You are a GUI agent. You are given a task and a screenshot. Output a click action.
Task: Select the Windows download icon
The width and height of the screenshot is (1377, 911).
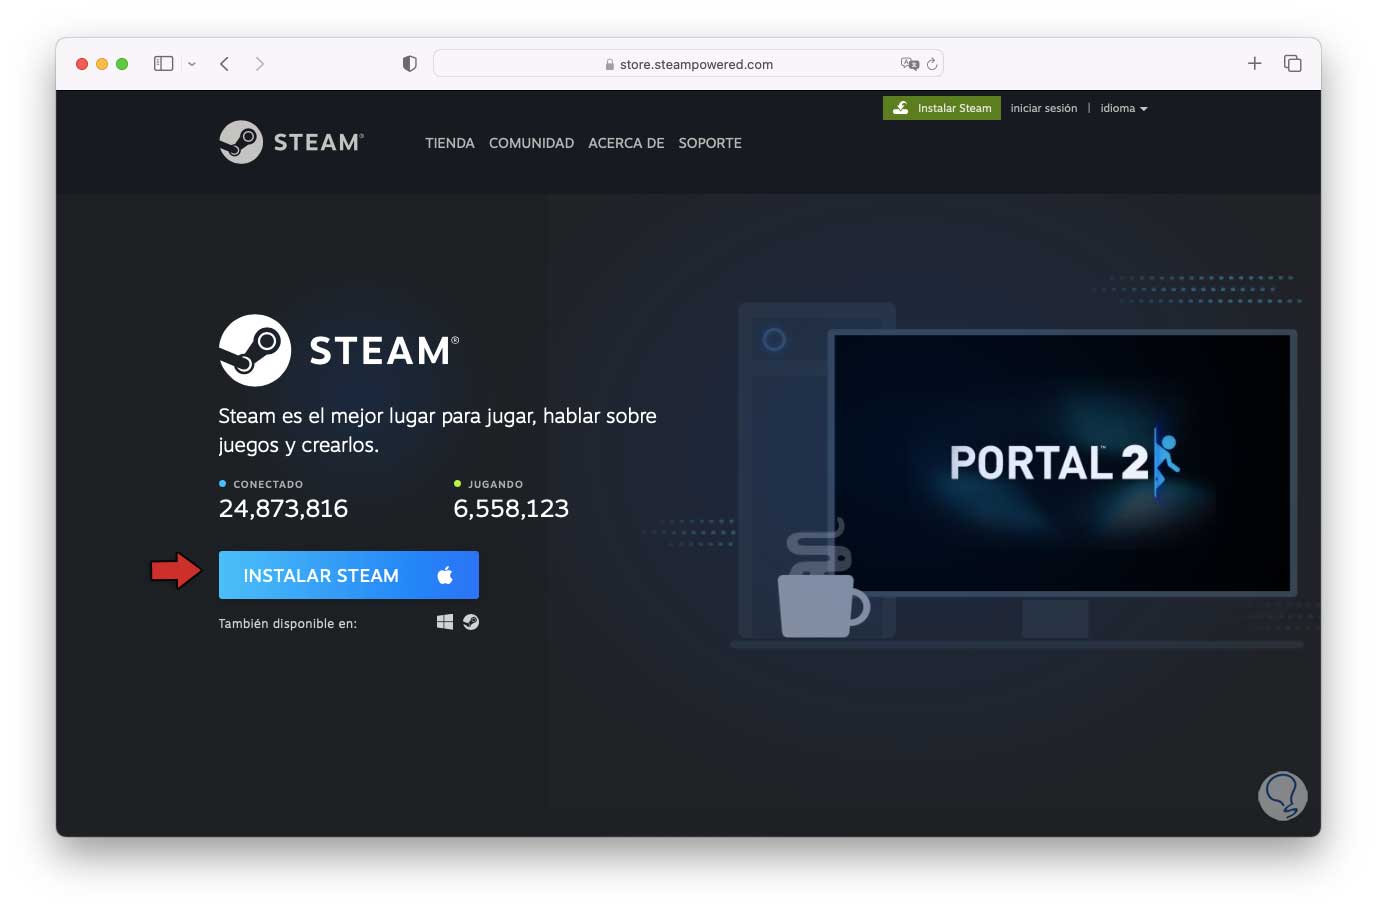point(445,622)
